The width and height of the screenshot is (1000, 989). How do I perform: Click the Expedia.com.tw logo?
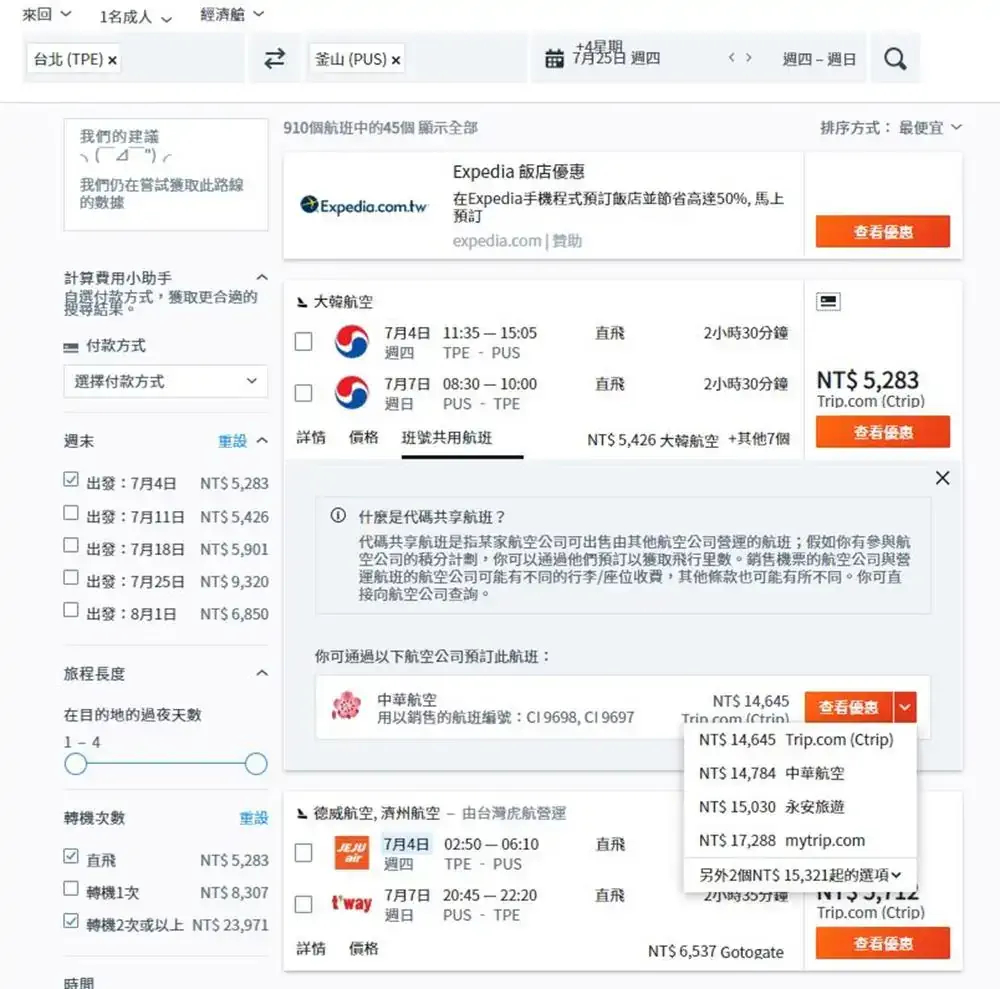point(364,205)
